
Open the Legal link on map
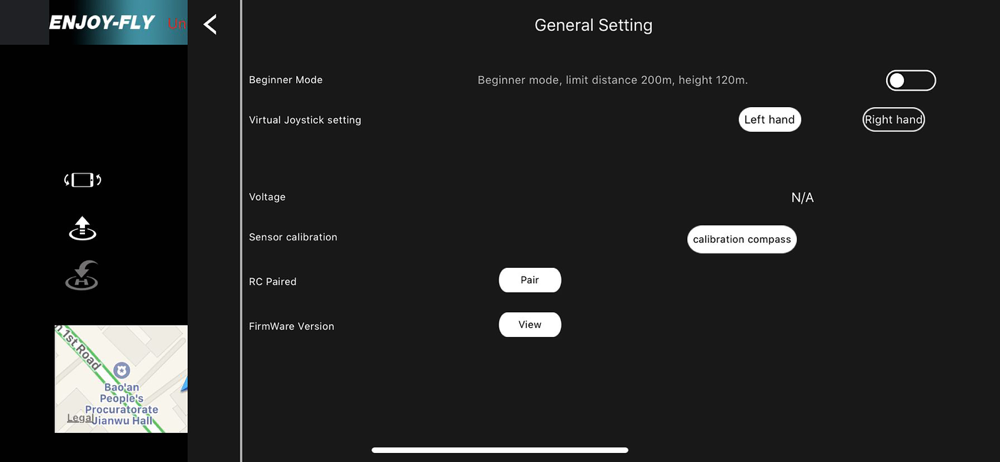pos(80,418)
